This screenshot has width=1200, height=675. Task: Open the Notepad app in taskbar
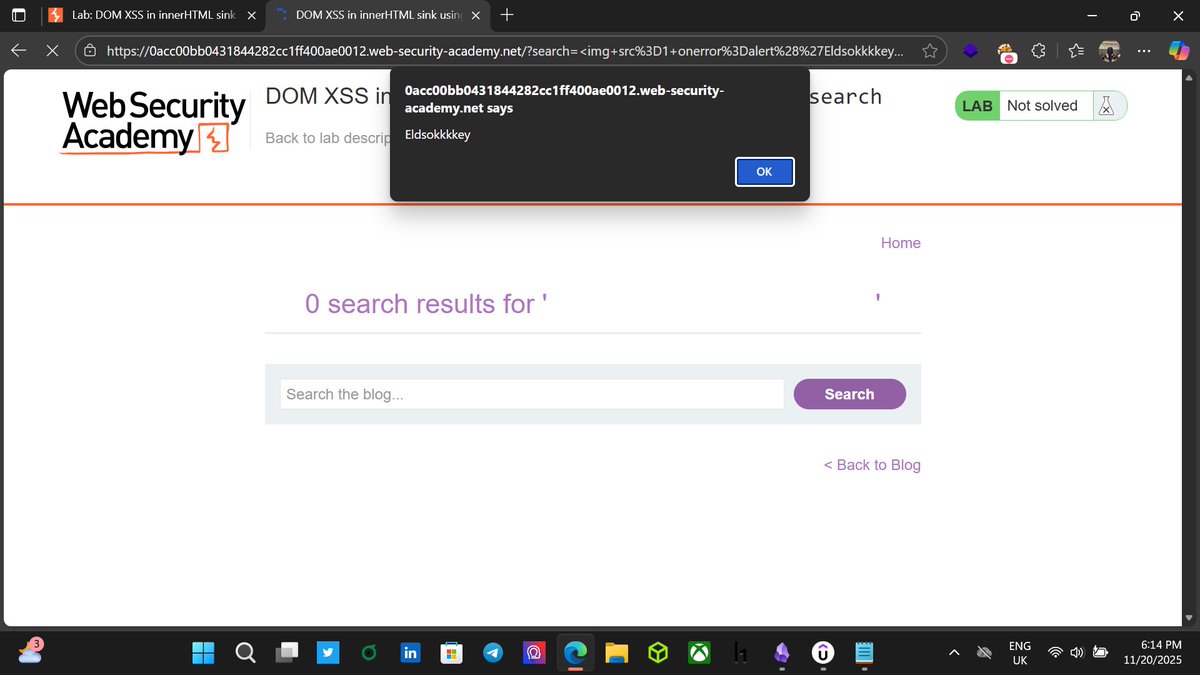865,653
